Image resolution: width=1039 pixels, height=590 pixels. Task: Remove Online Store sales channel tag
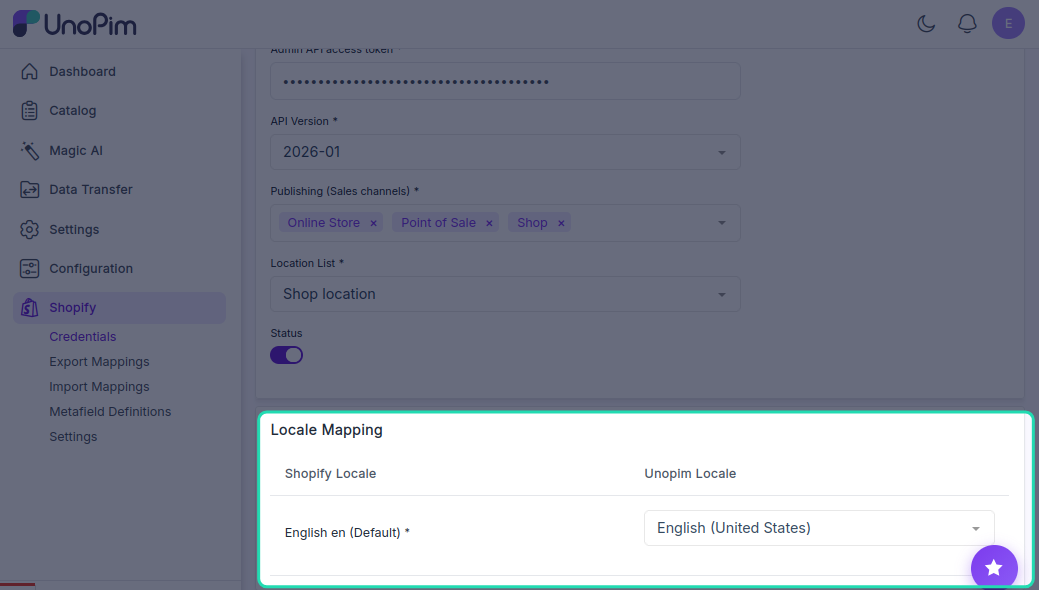click(x=373, y=223)
